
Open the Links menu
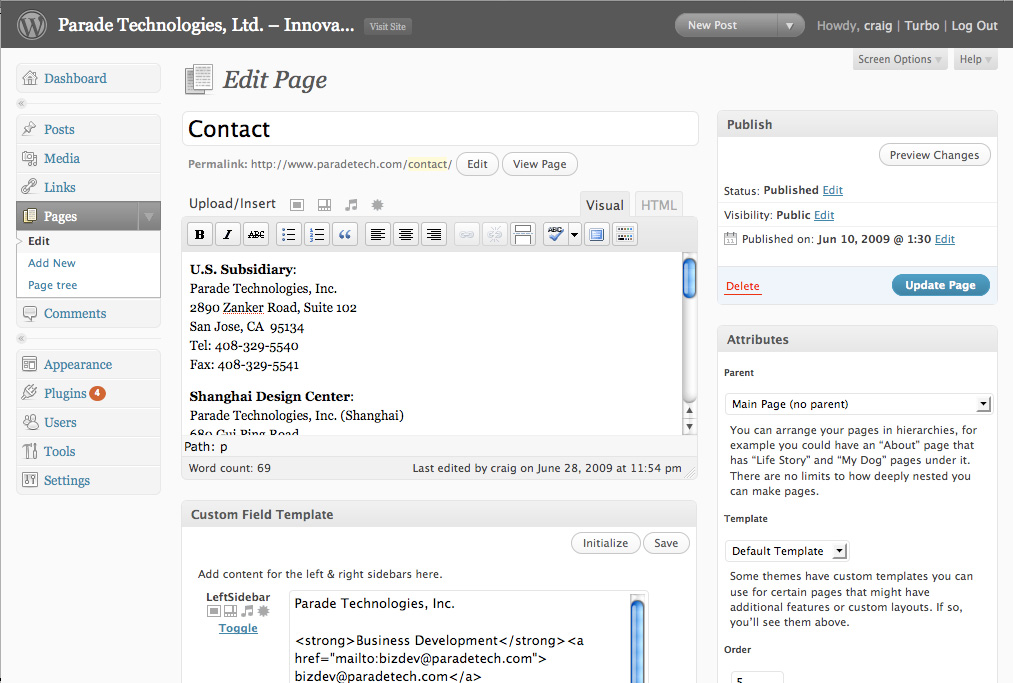[x=89, y=187]
